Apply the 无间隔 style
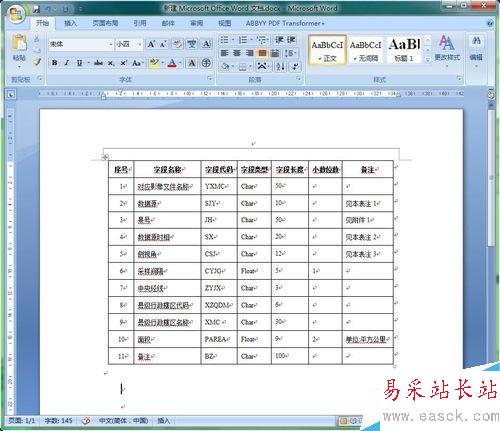The height and width of the screenshot is (431, 500). (x=366, y=50)
